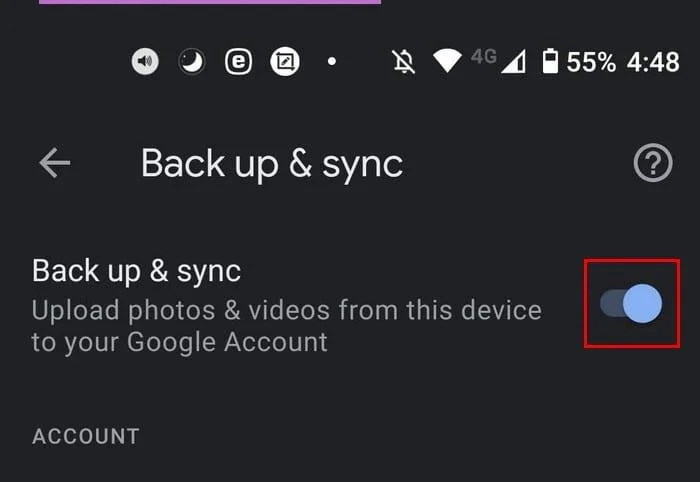Viewport: 700px width, 482px height.
Task: Tap the 'Back up & sync' page title
Action: [x=272, y=163]
